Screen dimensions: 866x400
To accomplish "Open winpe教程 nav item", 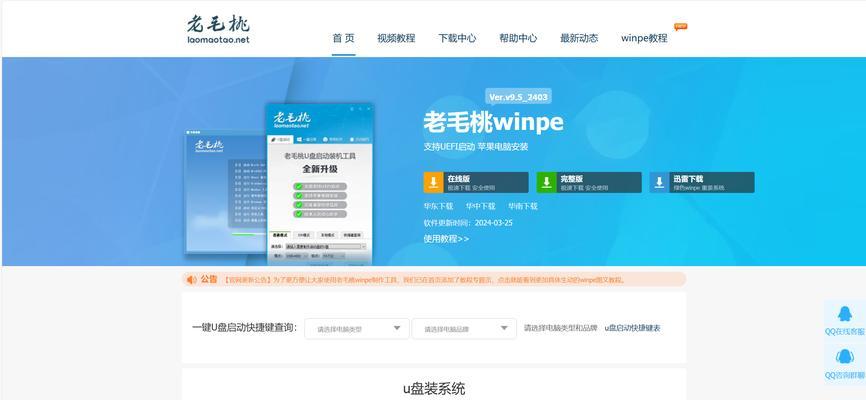I will pos(644,38).
